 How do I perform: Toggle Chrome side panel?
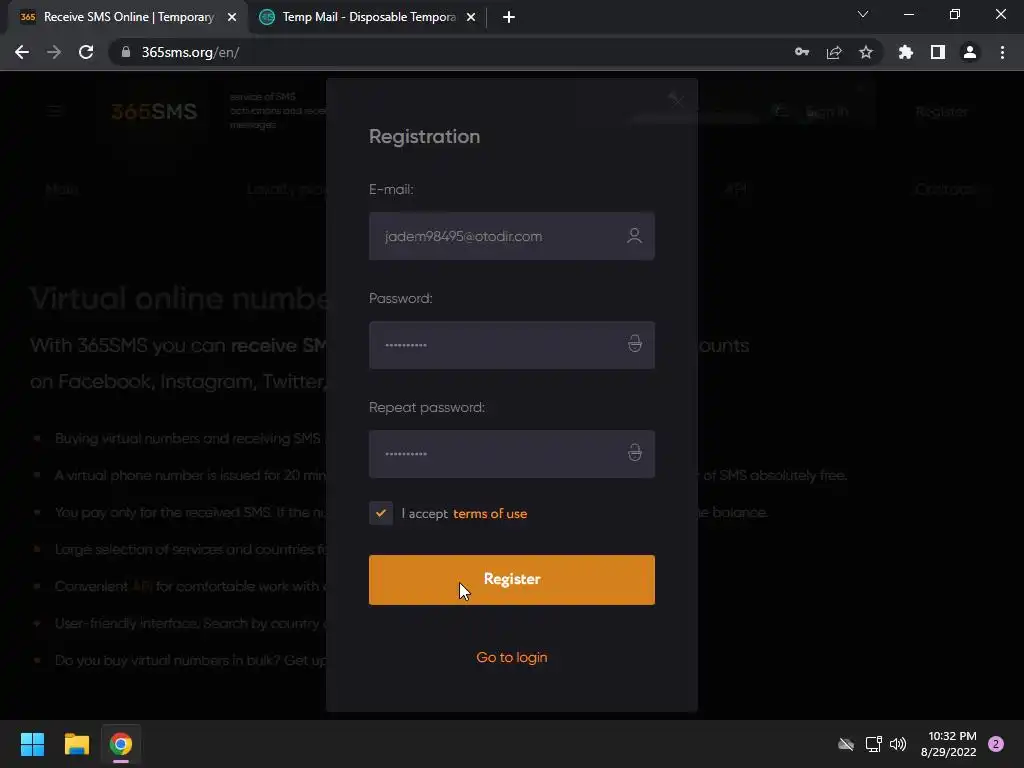coord(938,52)
